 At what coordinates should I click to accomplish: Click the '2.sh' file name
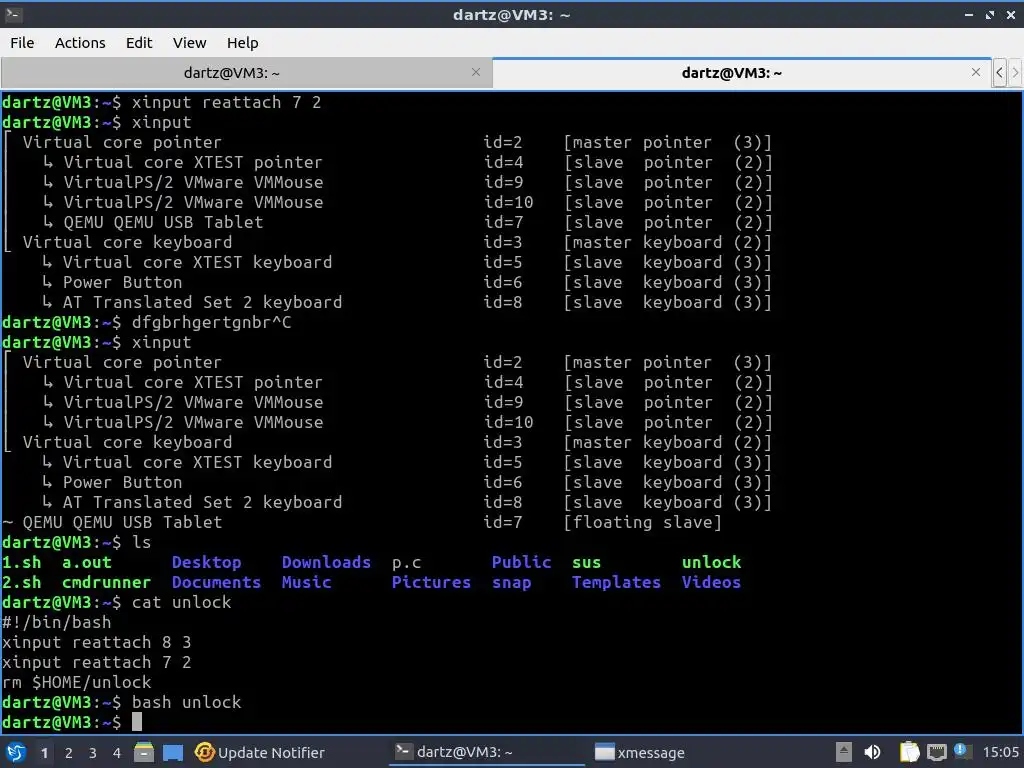click(22, 582)
